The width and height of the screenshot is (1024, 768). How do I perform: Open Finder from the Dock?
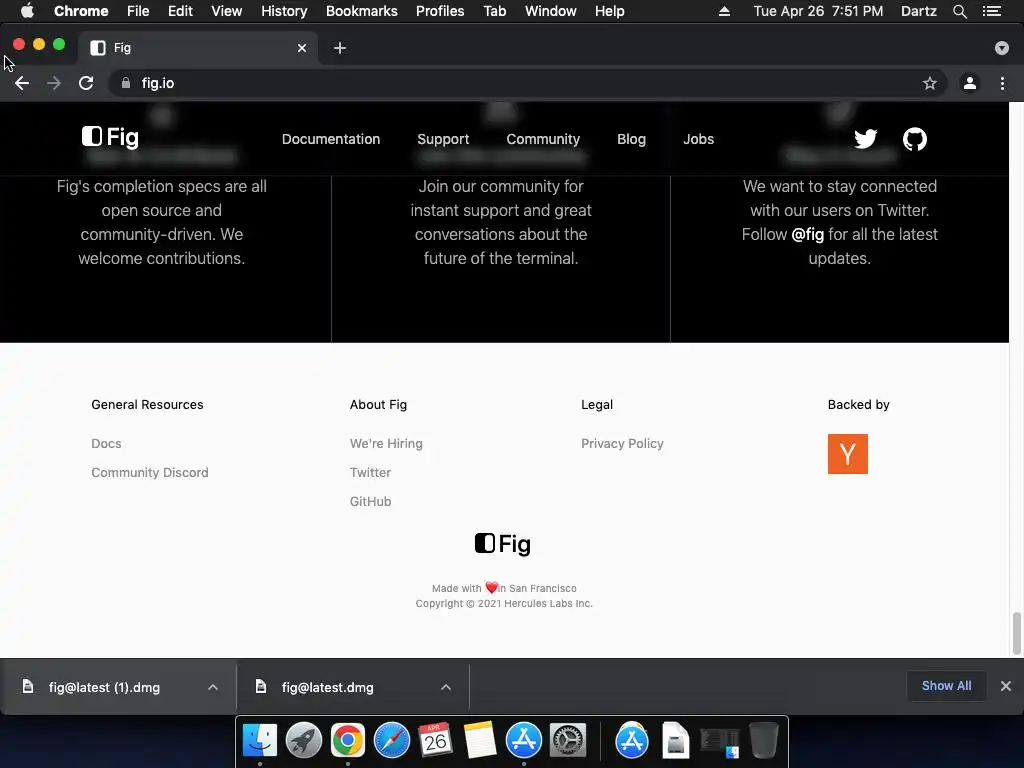coord(260,741)
